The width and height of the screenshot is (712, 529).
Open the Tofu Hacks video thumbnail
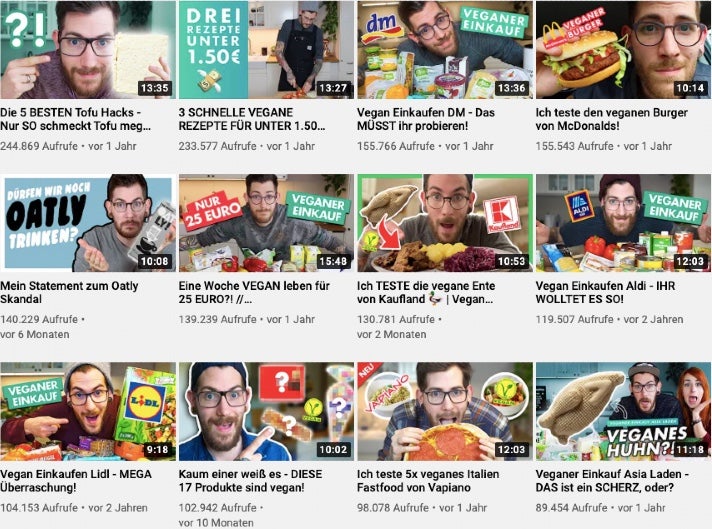click(x=88, y=49)
